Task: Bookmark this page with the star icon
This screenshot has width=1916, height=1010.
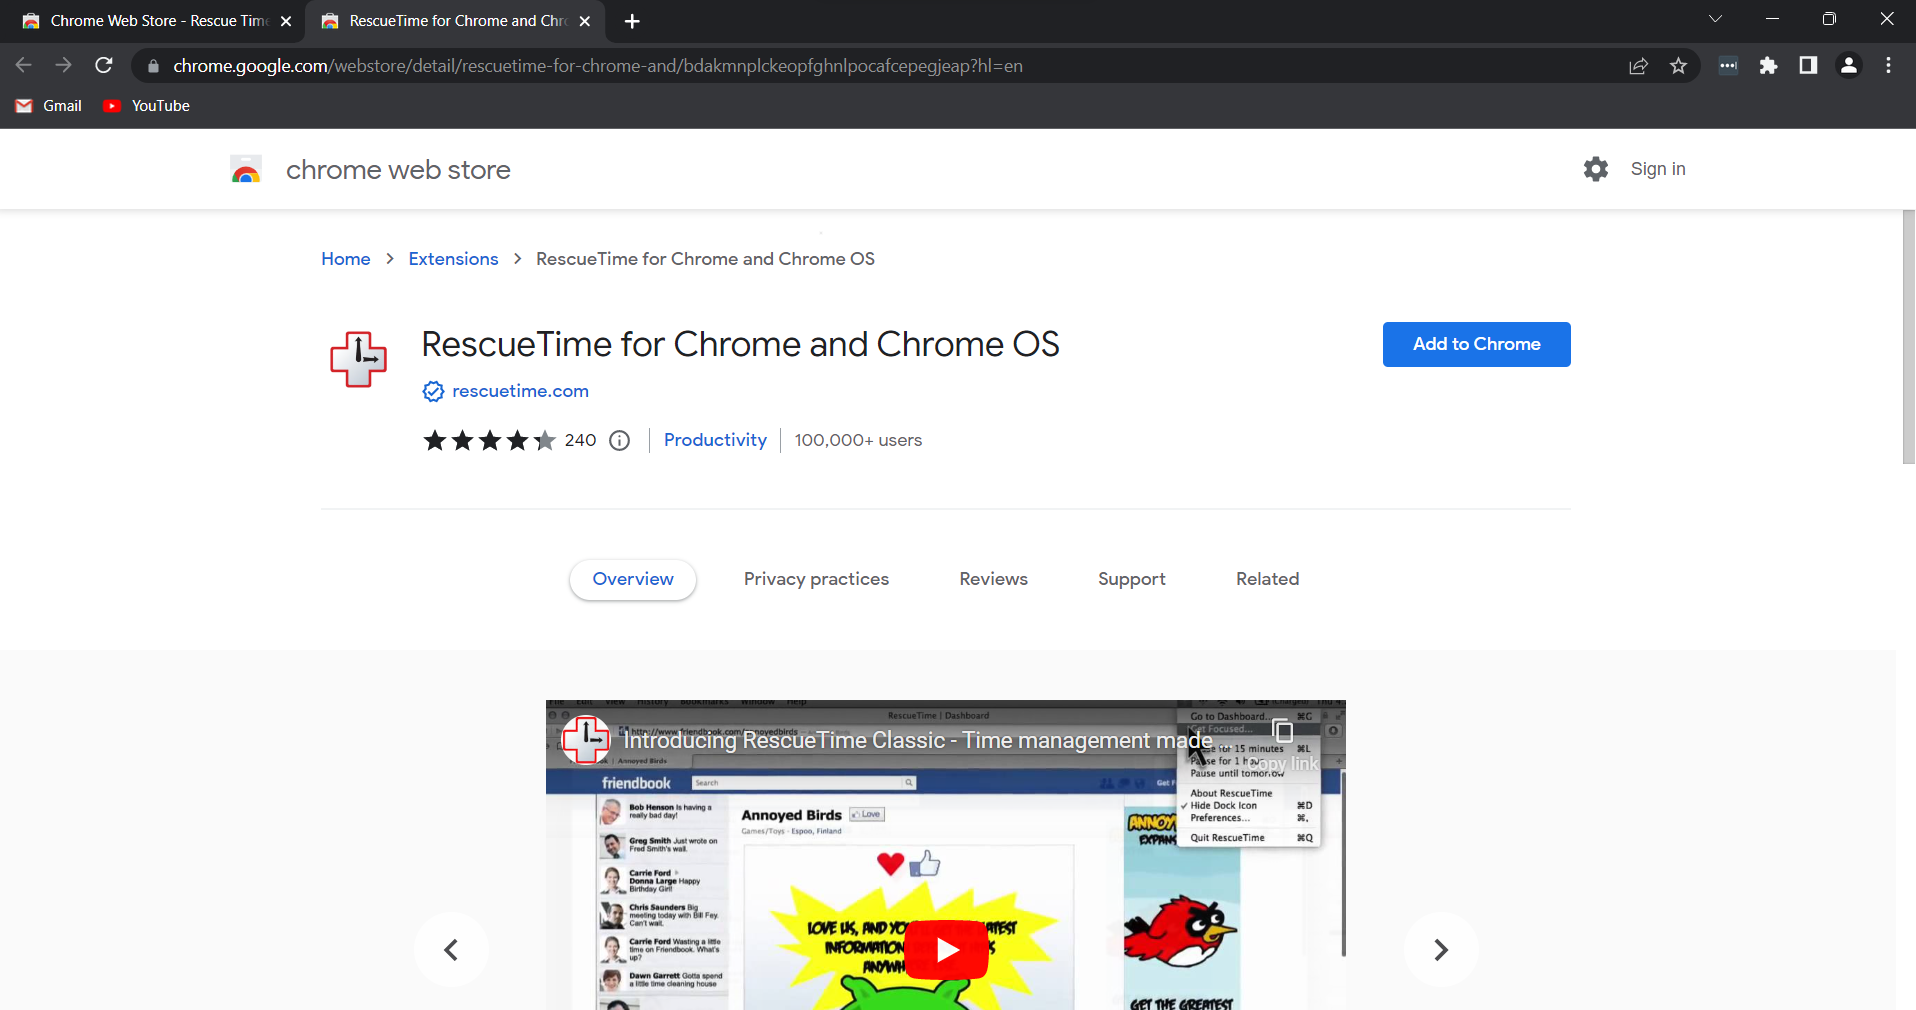Action: pos(1678,65)
